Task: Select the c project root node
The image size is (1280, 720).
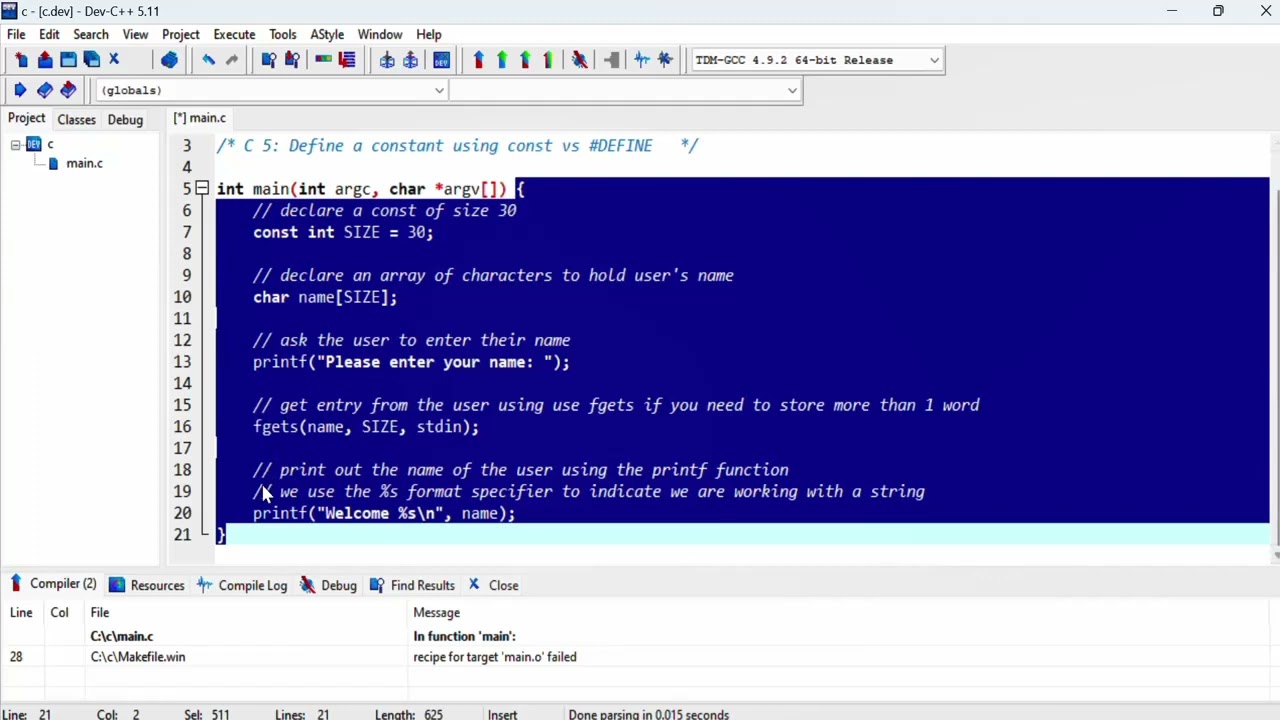Action: click(50, 145)
